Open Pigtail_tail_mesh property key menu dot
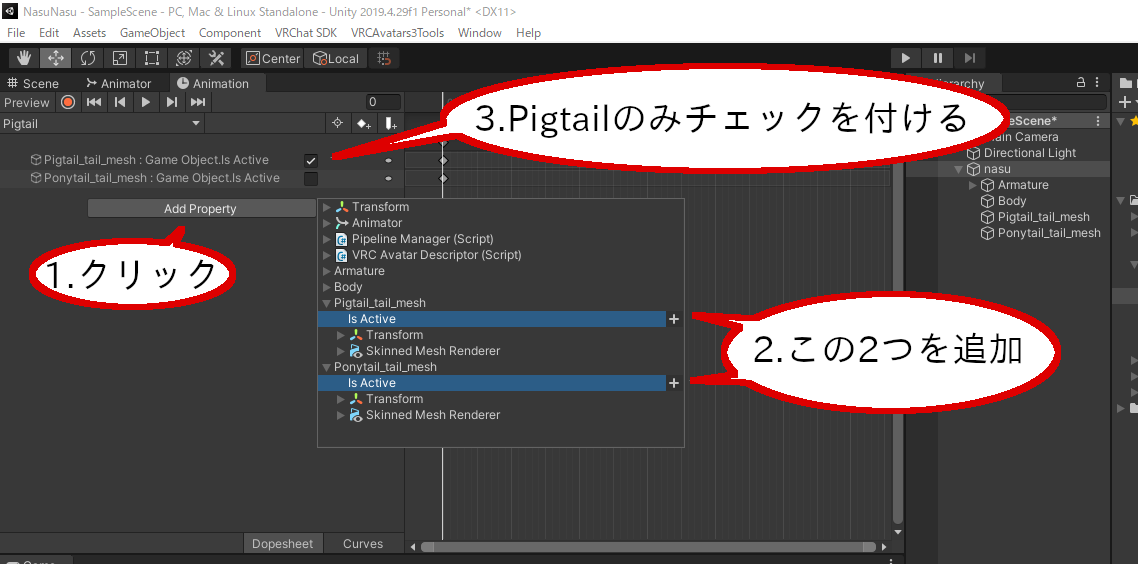 [x=388, y=160]
